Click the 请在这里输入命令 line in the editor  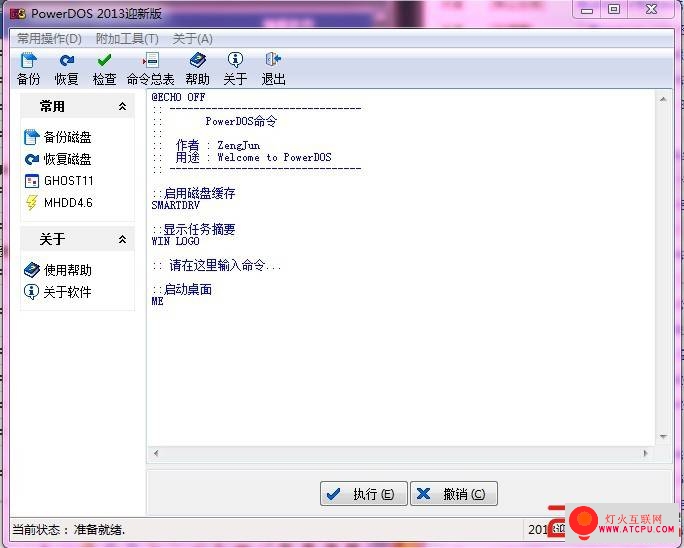click(217, 265)
